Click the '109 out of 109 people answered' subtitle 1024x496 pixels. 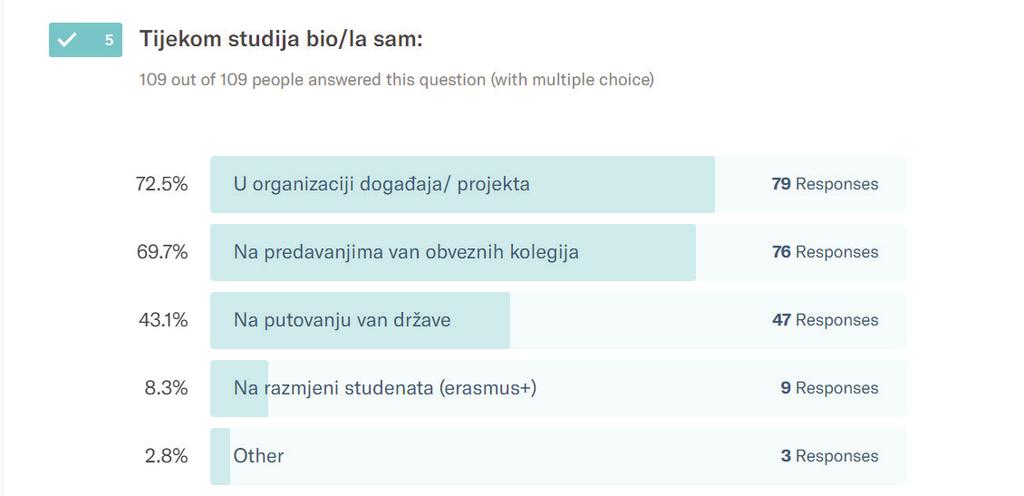(x=396, y=80)
